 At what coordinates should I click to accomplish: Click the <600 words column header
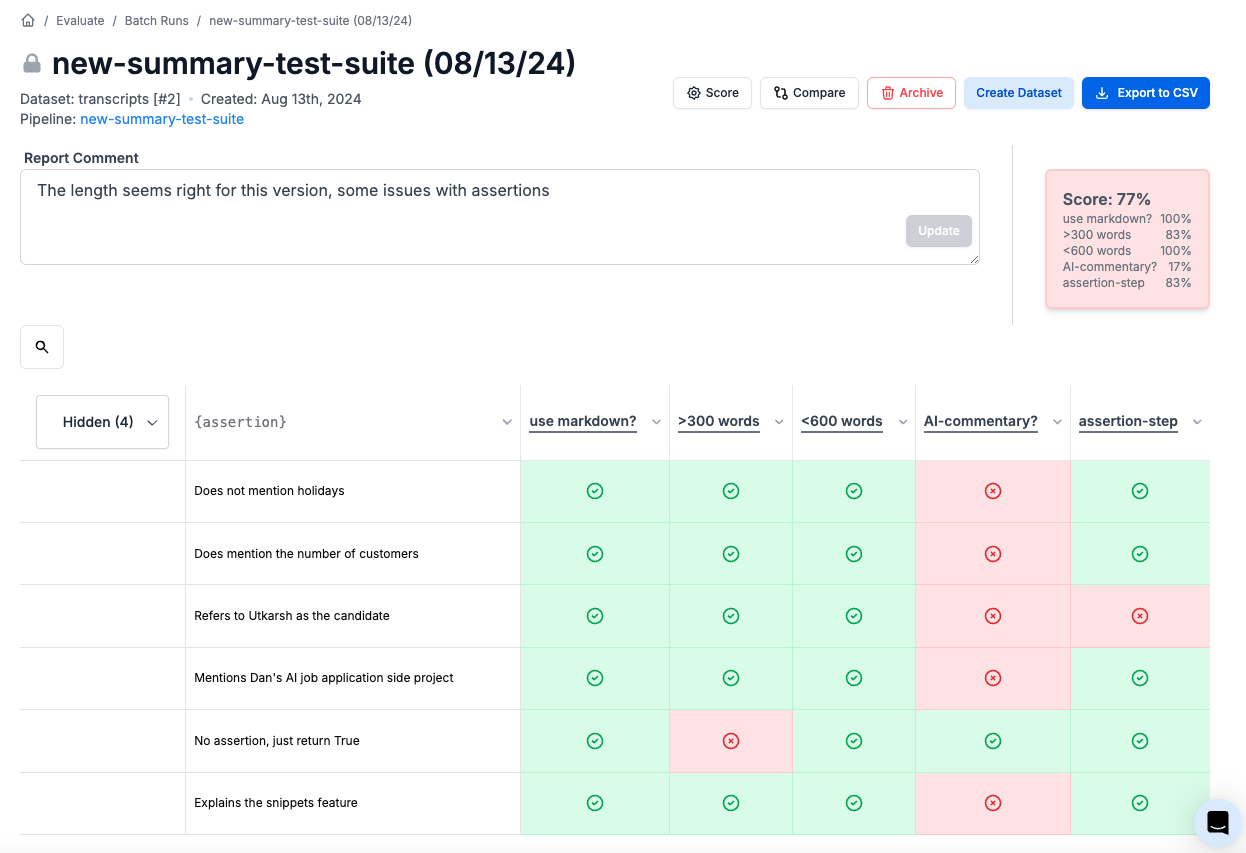click(x=842, y=421)
